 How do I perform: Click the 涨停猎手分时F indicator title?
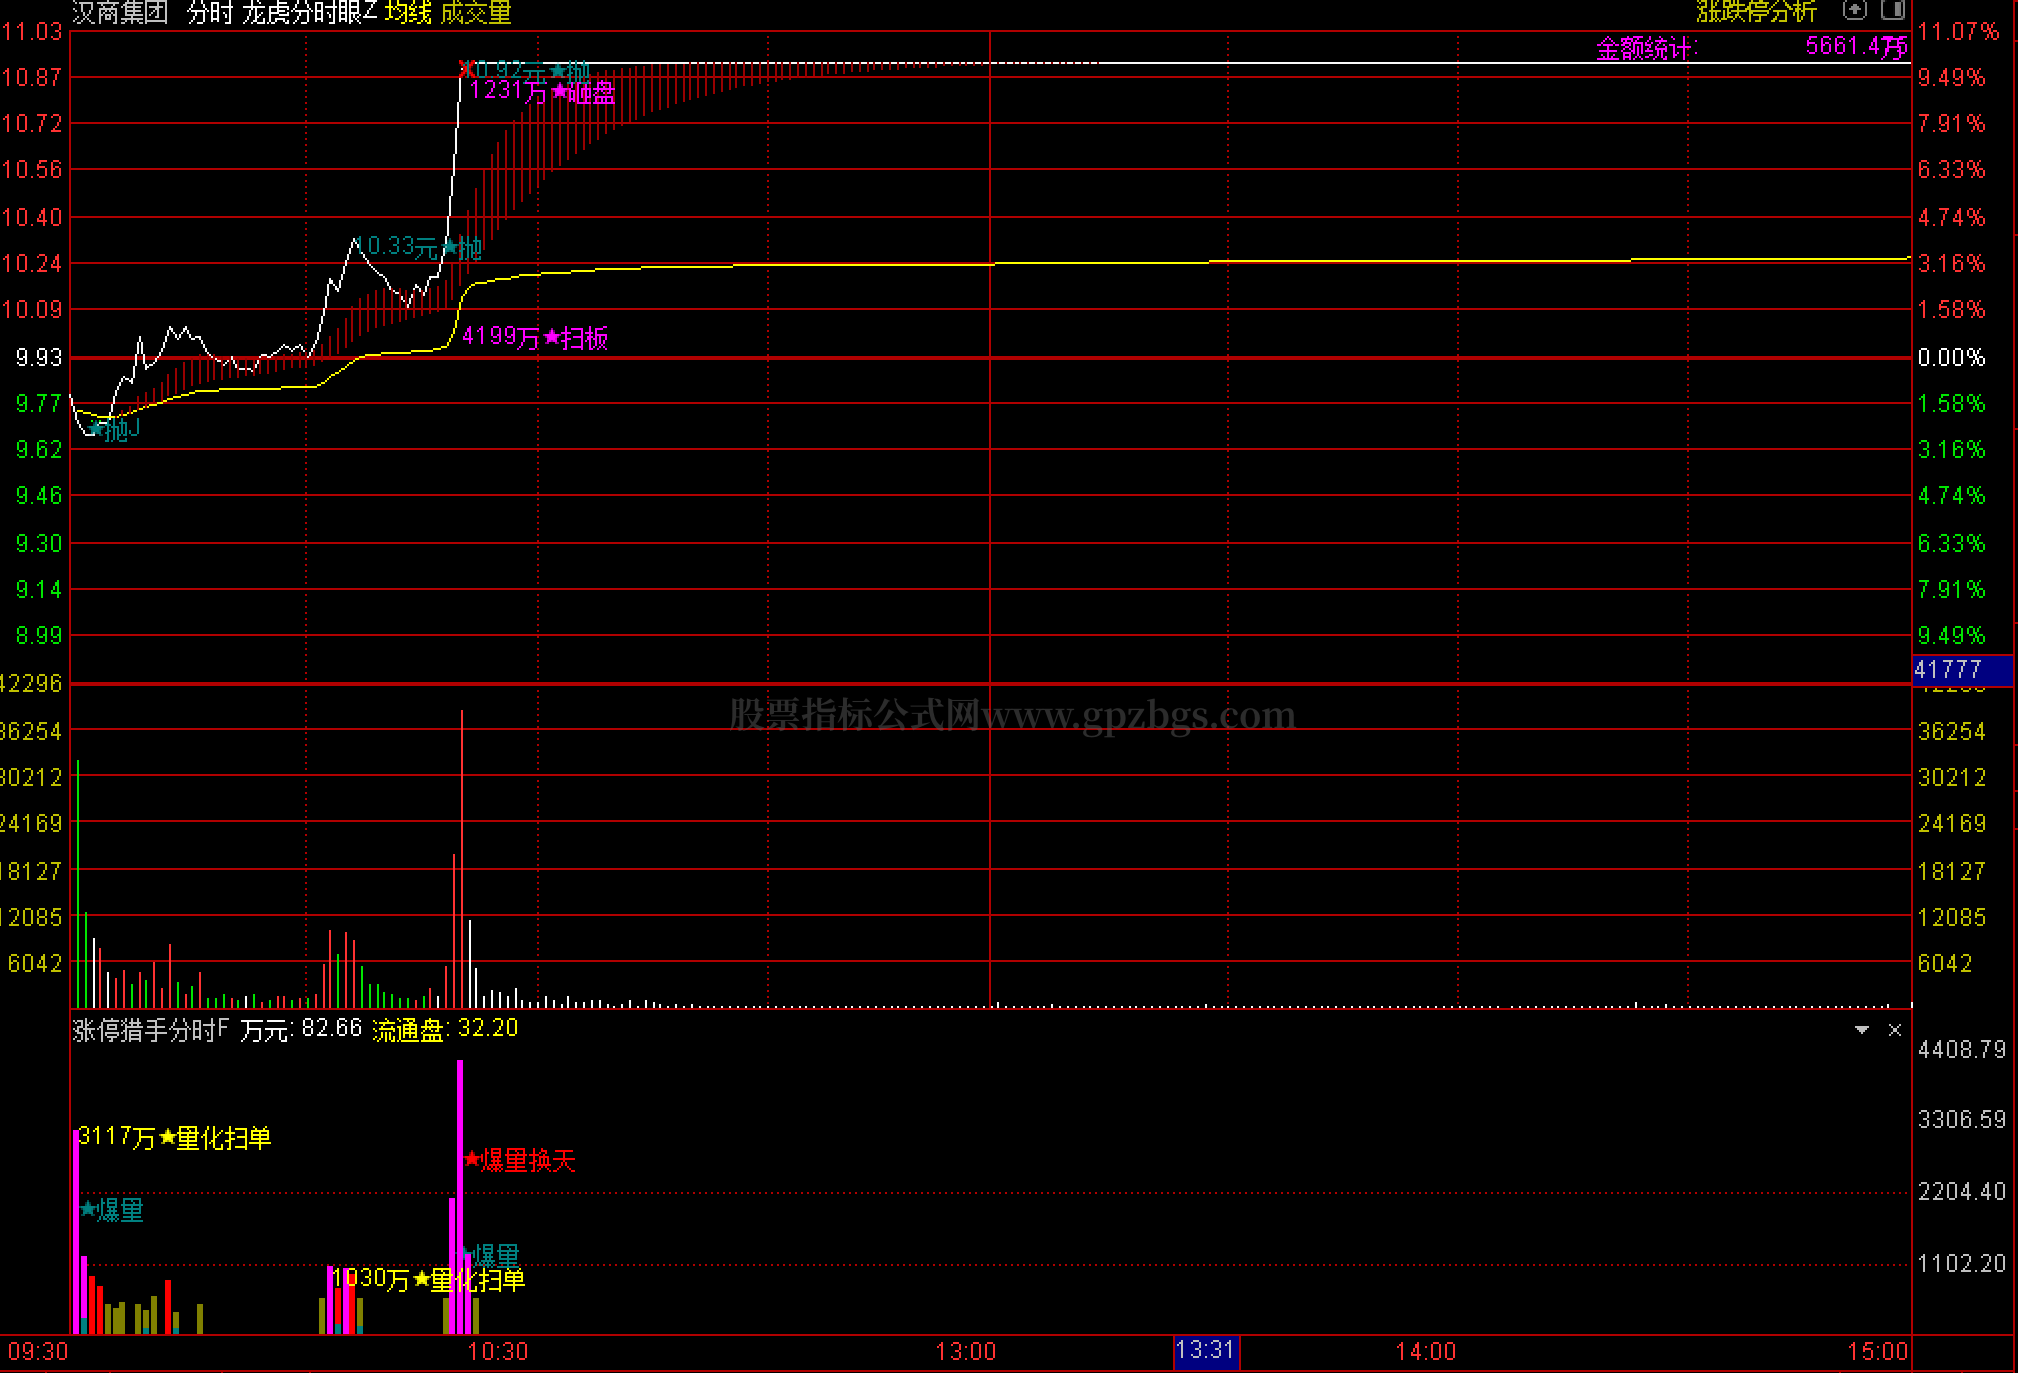coord(150,1030)
